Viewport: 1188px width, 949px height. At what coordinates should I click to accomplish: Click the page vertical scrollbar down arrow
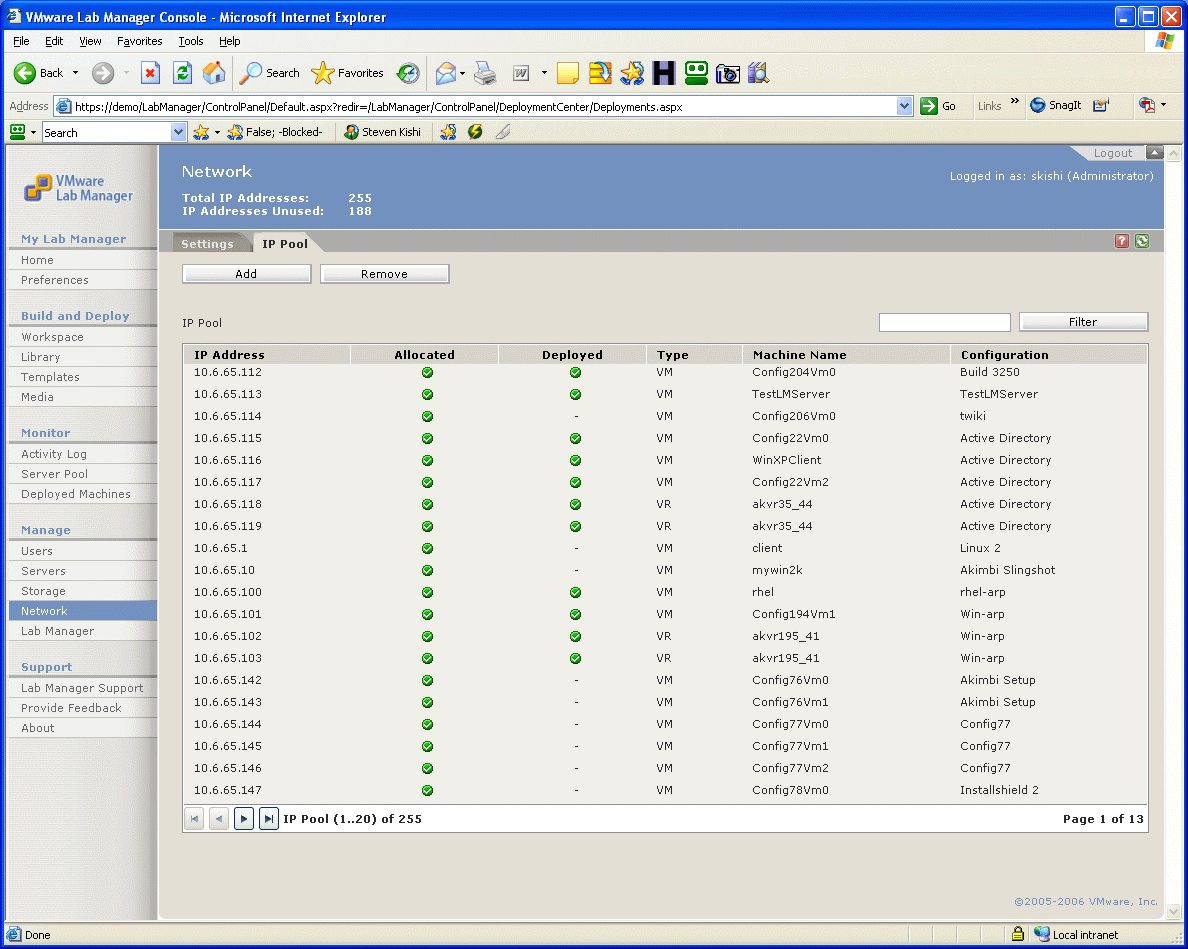pyautogui.click(x=1174, y=911)
